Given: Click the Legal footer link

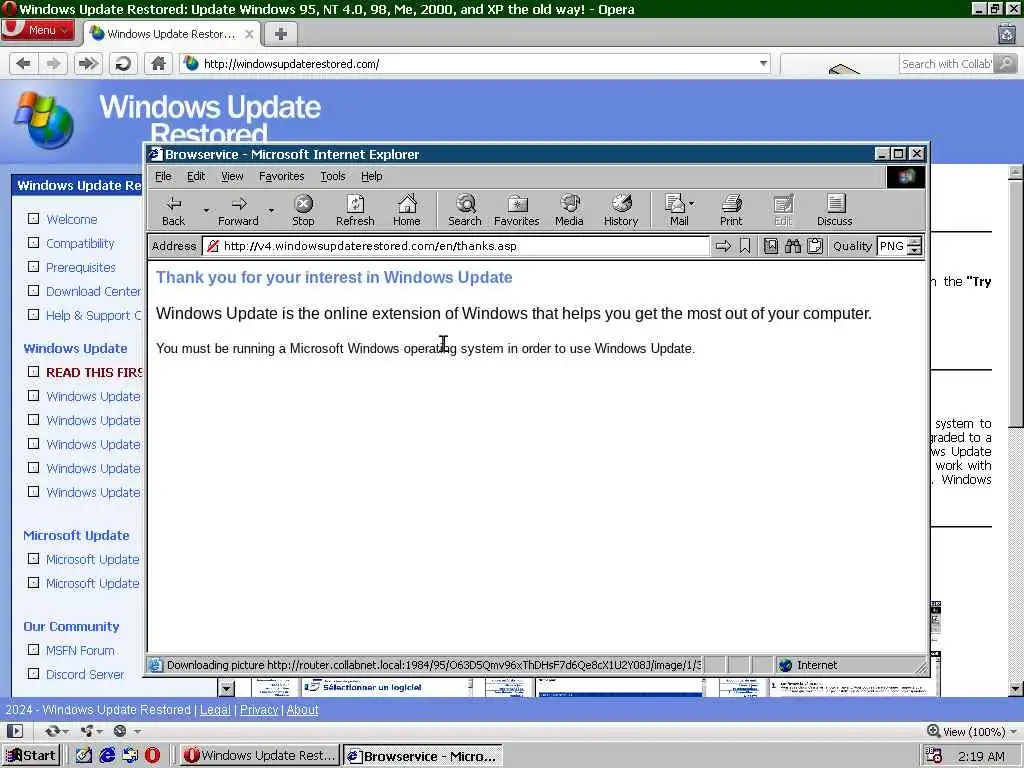Looking at the screenshot, I should tap(216, 710).
